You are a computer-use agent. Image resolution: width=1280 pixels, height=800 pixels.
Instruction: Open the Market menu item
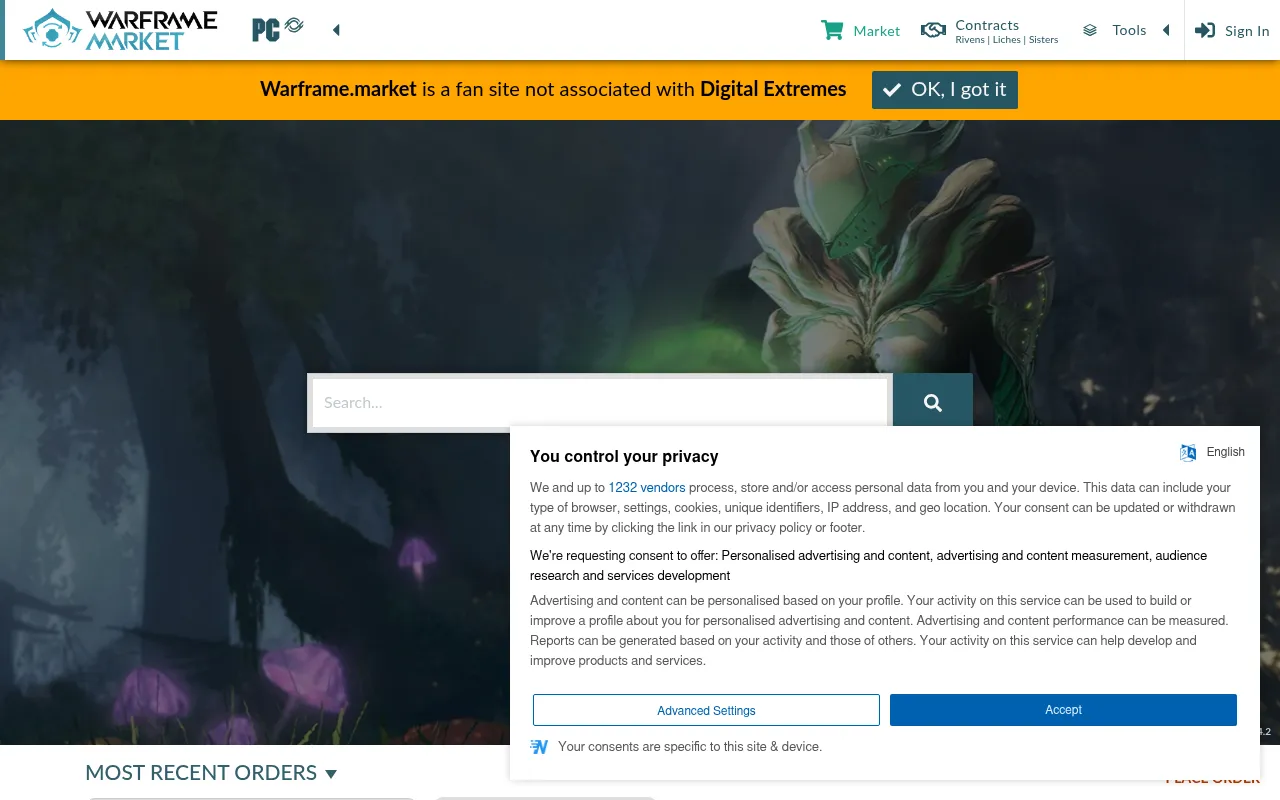(x=876, y=31)
